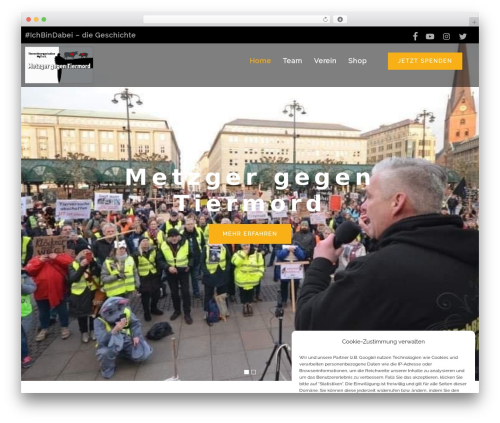Click the browser extension icon beside address bar

(x=340, y=19)
